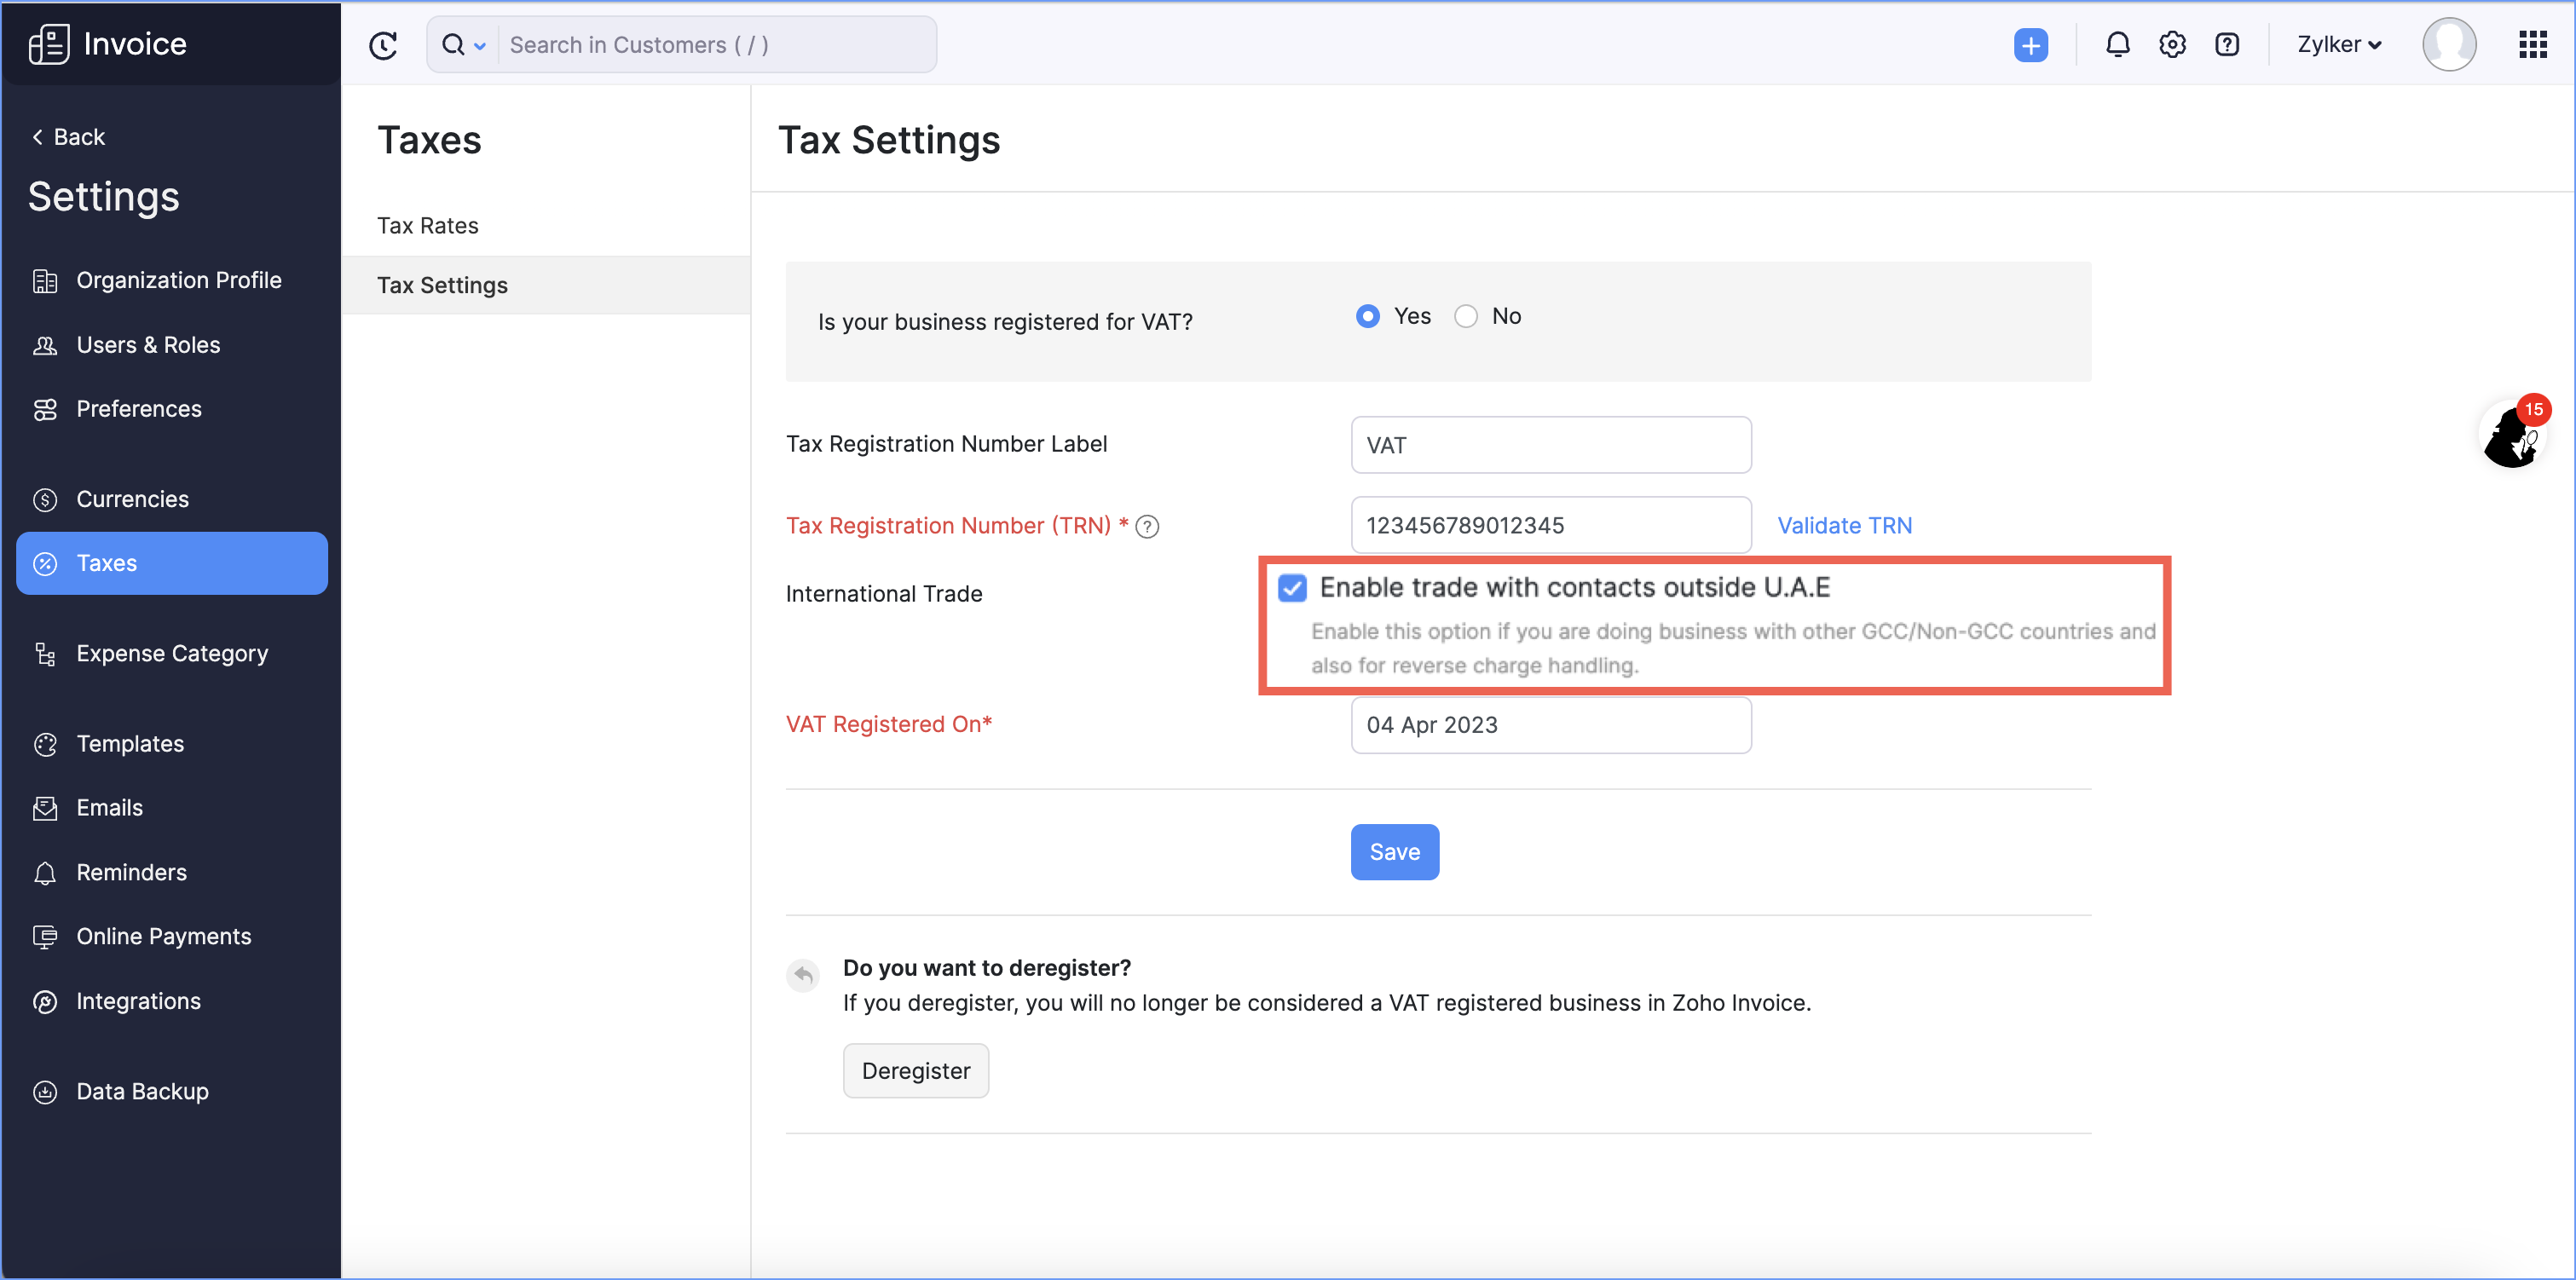2576x1280 pixels.
Task: Open the settings gear icon
Action: pyautogui.click(x=2172, y=45)
